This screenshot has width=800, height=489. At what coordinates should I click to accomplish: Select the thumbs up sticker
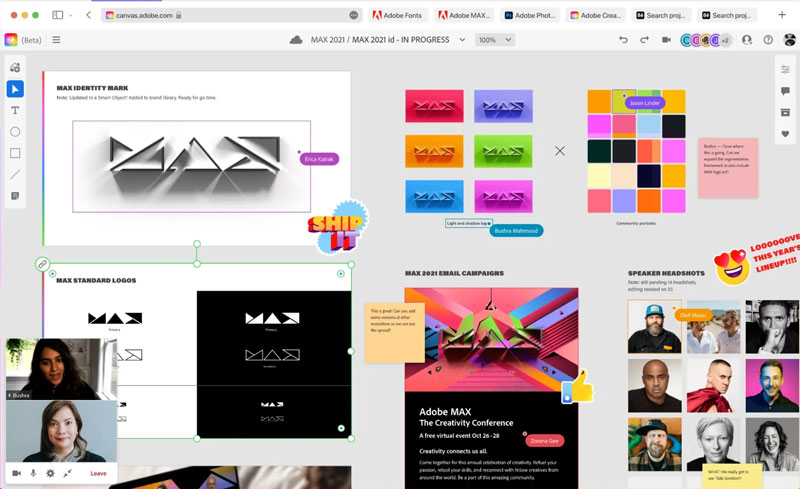[578, 386]
